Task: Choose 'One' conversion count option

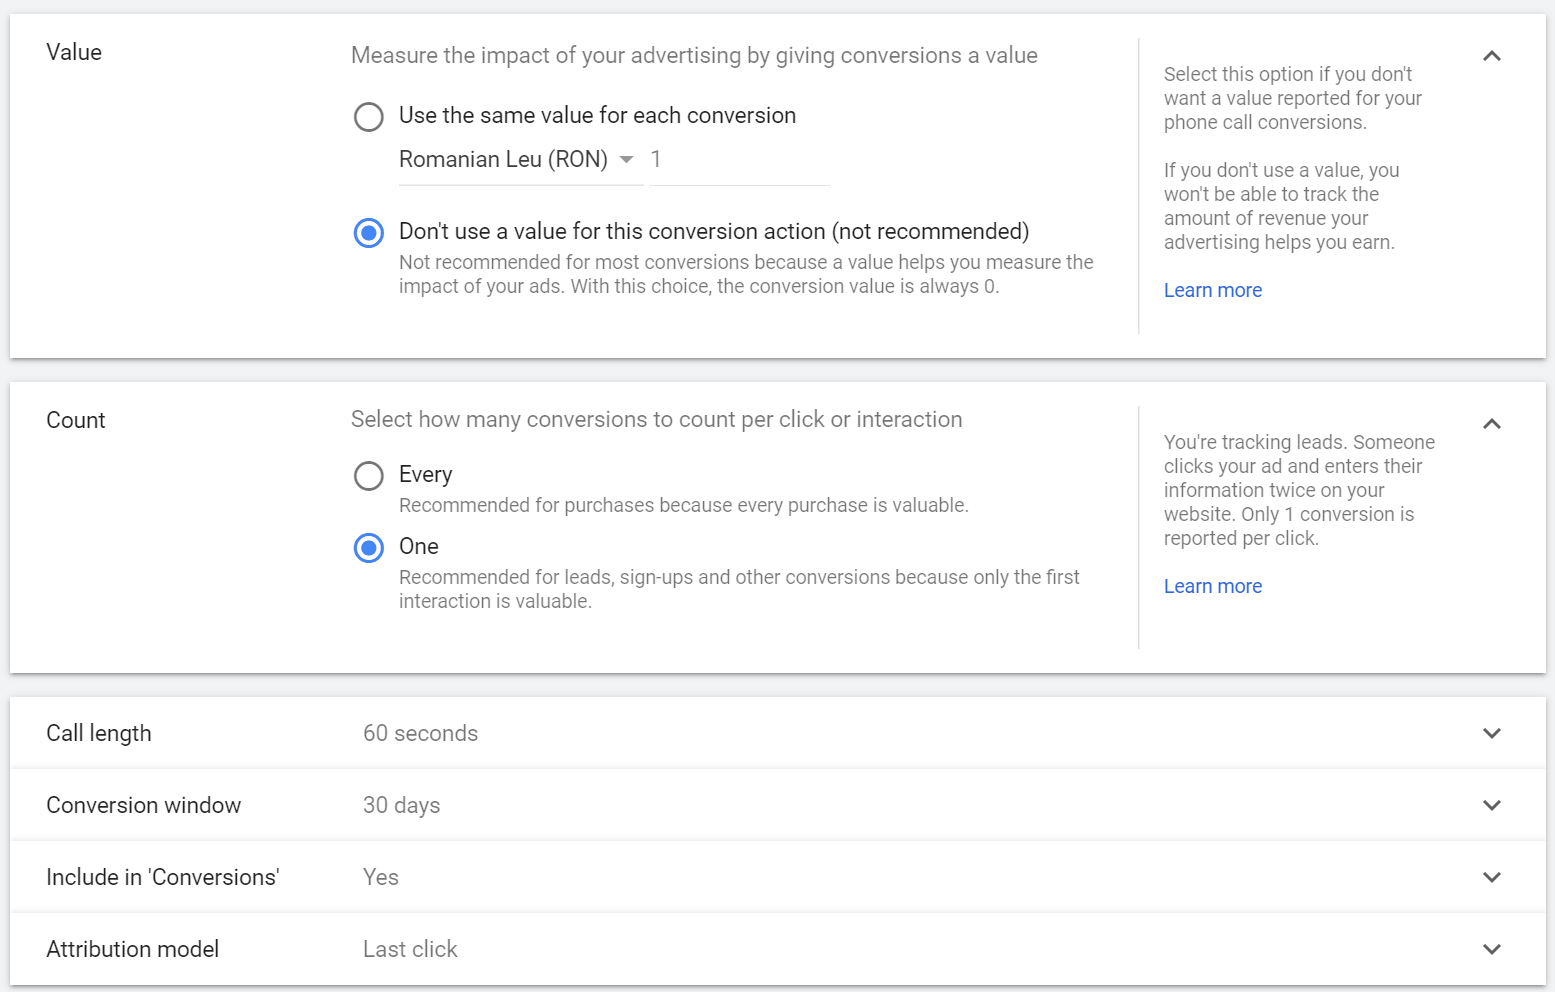Action: (x=369, y=548)
